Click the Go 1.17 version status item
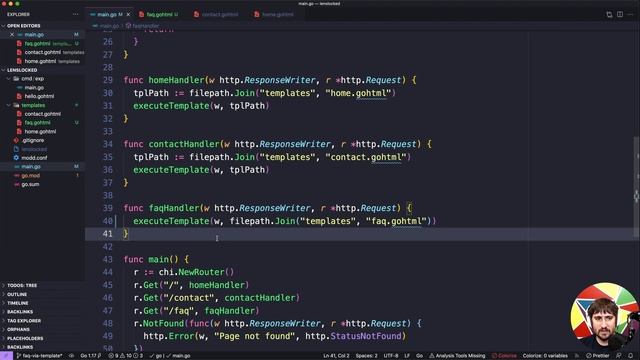The height and width of the screenshot is (360, 640). (x=91, y=356)
